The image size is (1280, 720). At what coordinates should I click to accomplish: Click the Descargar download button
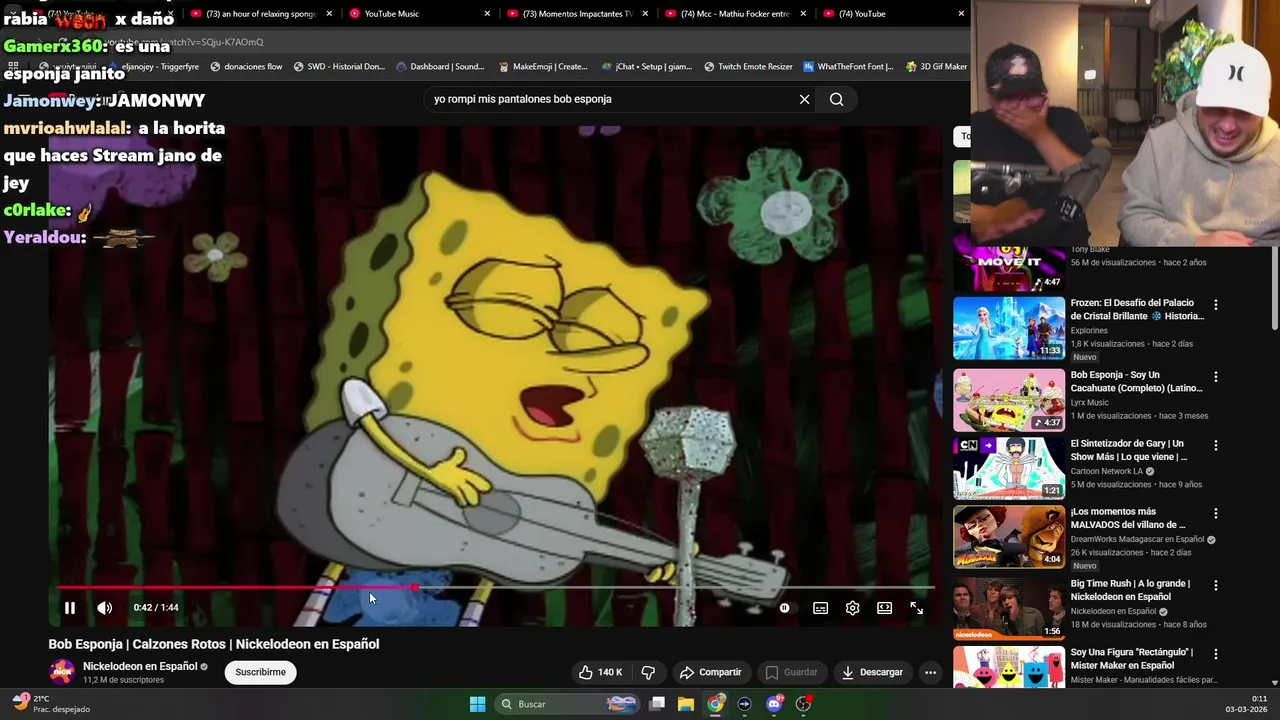[872, 672]
